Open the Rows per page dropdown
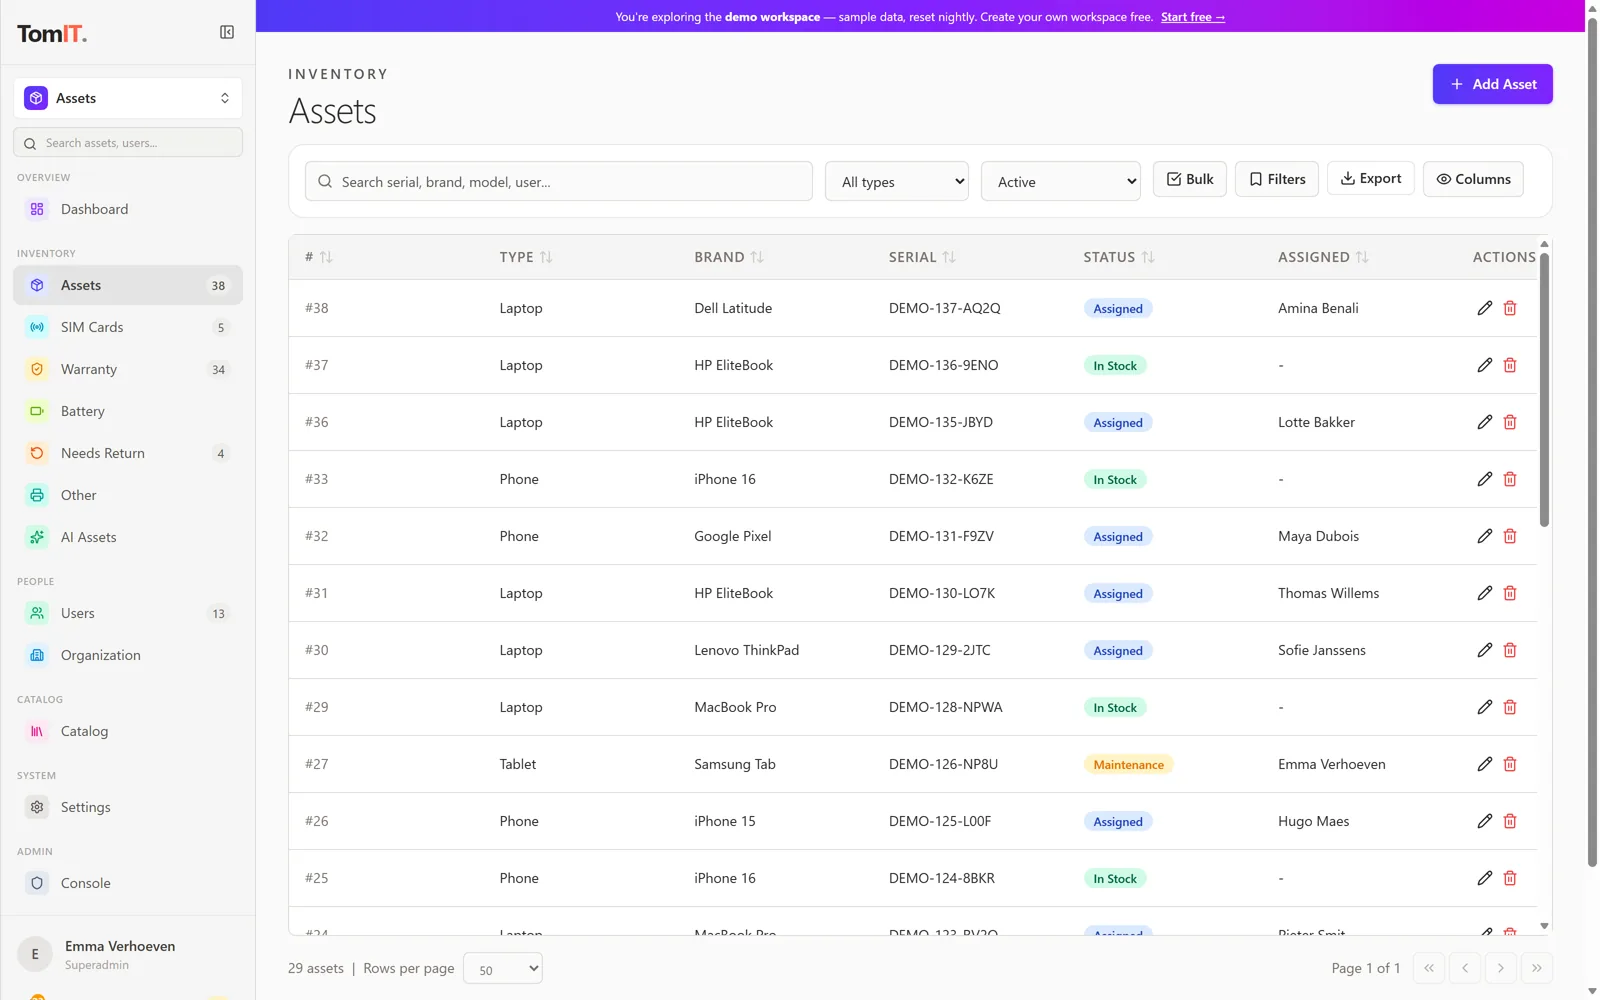Screen dimensions: 1600x1000 tap(503, 968)
